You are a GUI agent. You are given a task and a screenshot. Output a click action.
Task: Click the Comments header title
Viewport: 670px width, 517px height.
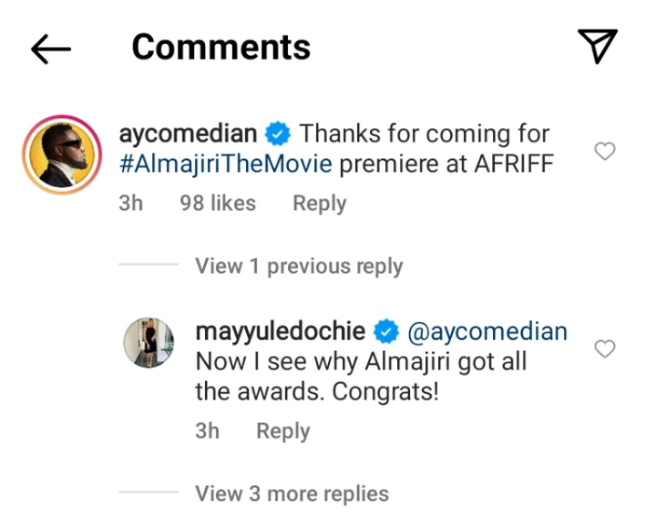tap(221, 47)
